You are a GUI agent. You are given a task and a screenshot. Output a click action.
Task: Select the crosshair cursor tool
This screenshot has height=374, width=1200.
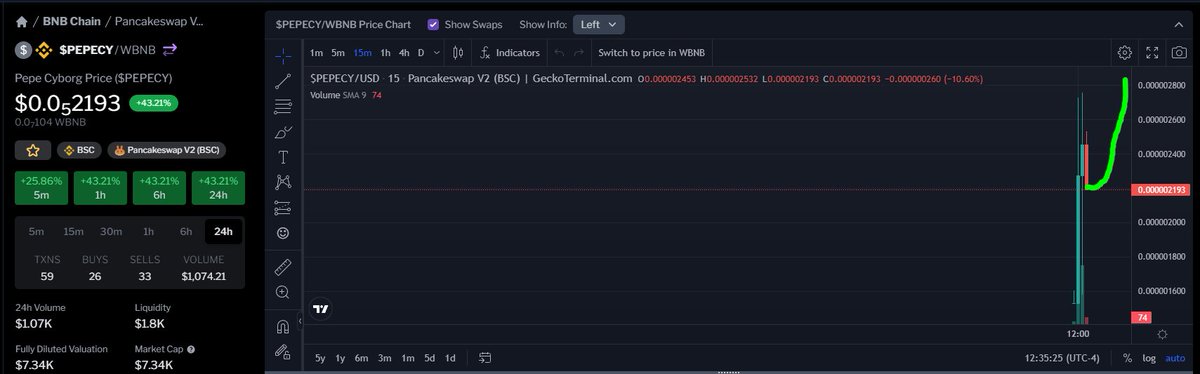coord(283,56)
